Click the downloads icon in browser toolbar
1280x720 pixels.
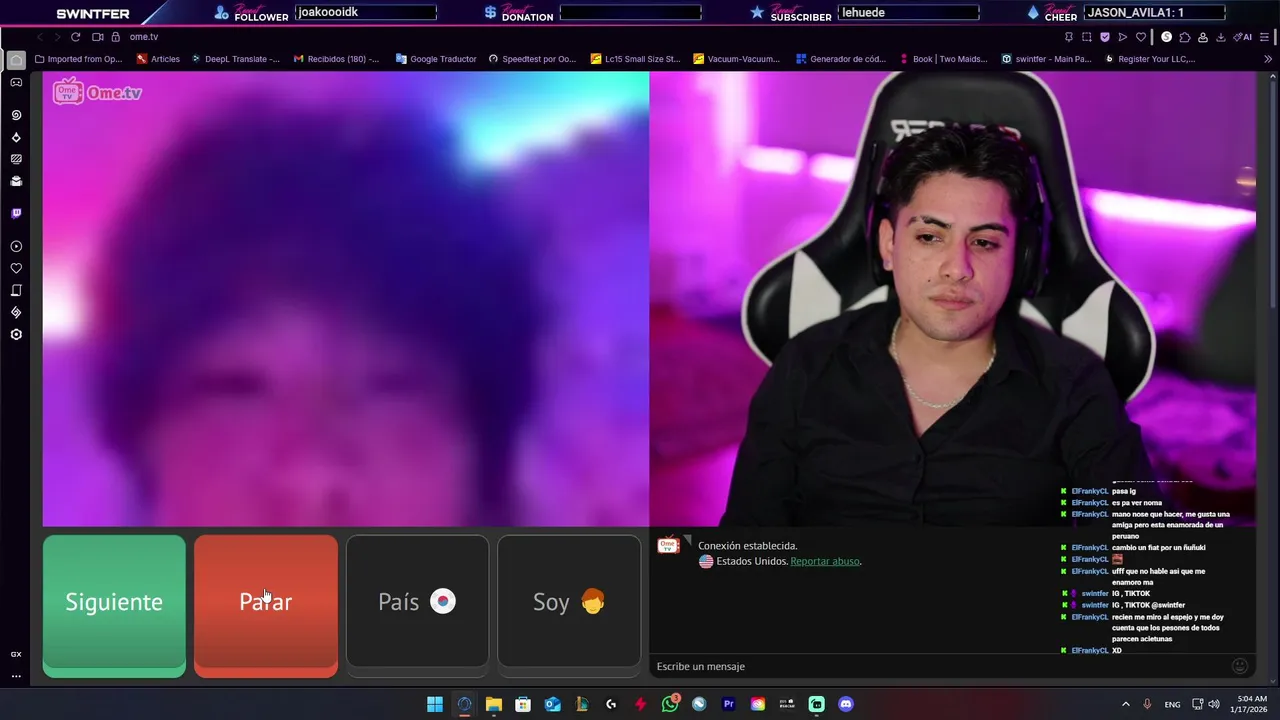1220,37
